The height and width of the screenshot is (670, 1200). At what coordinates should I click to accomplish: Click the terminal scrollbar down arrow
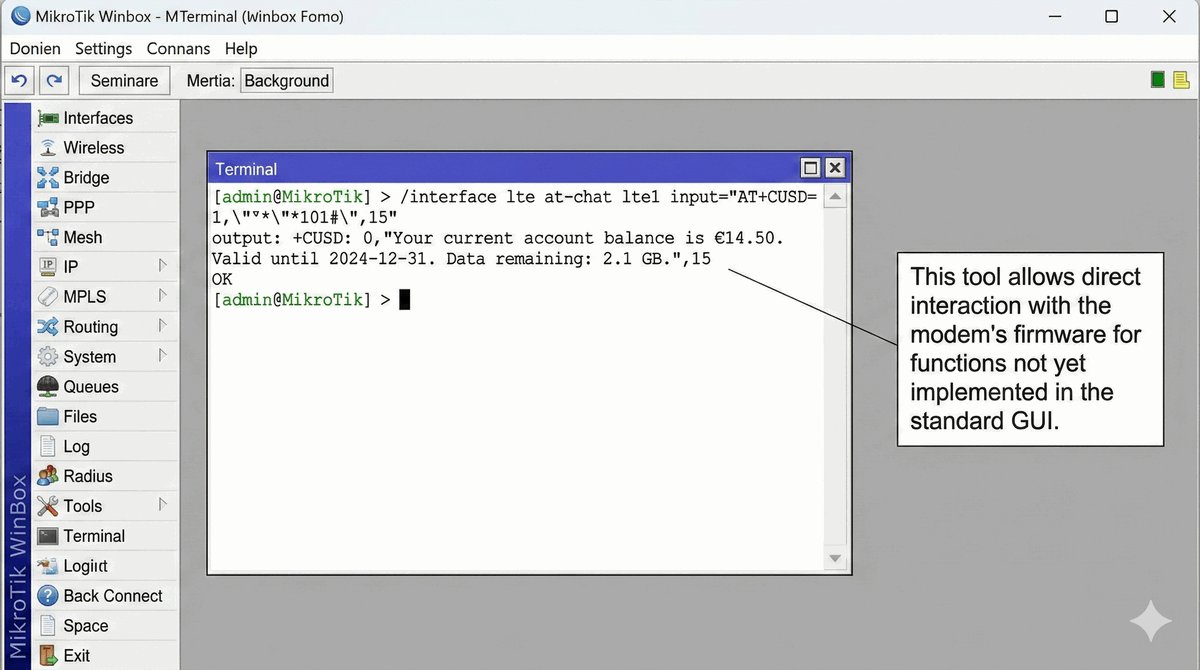point(835,559)
